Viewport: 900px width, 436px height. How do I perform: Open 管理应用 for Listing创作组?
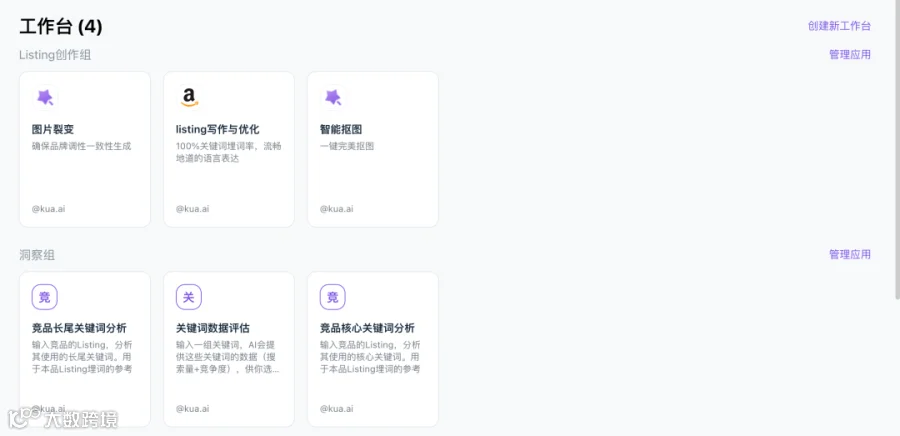(x=849, y=54)
